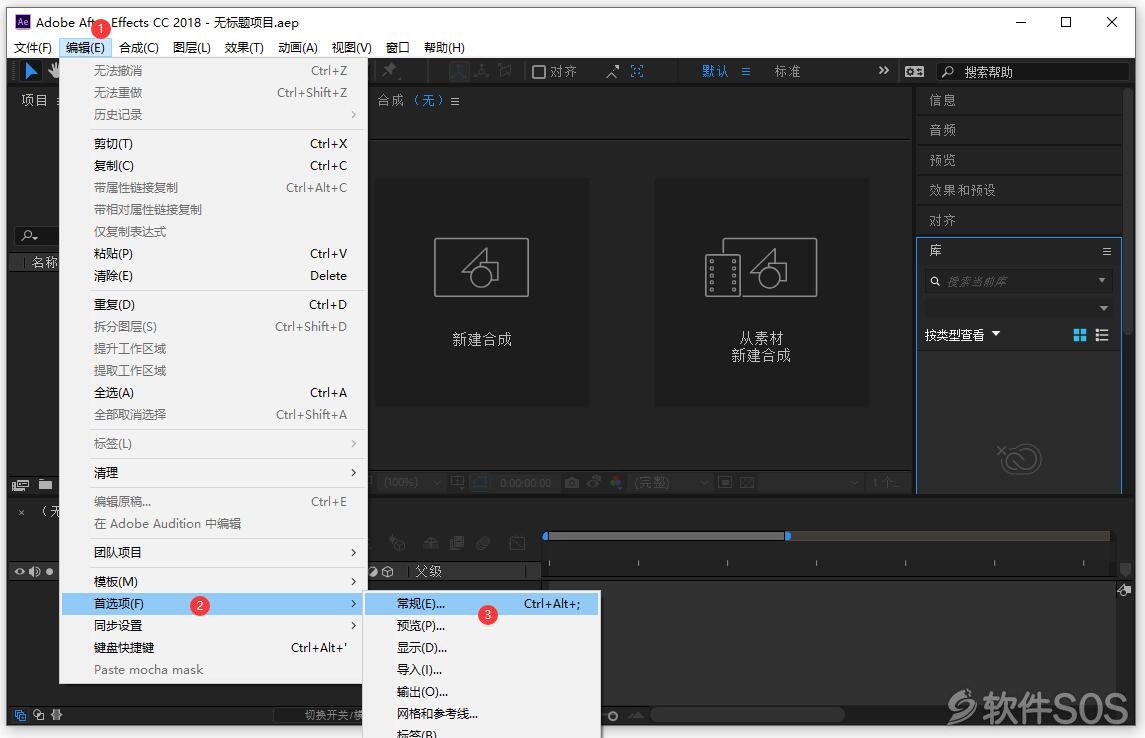This screenshot has width=1145, height=738.
Task: Toggle the layer switches pane icon
Action: [x=20, y=715]
